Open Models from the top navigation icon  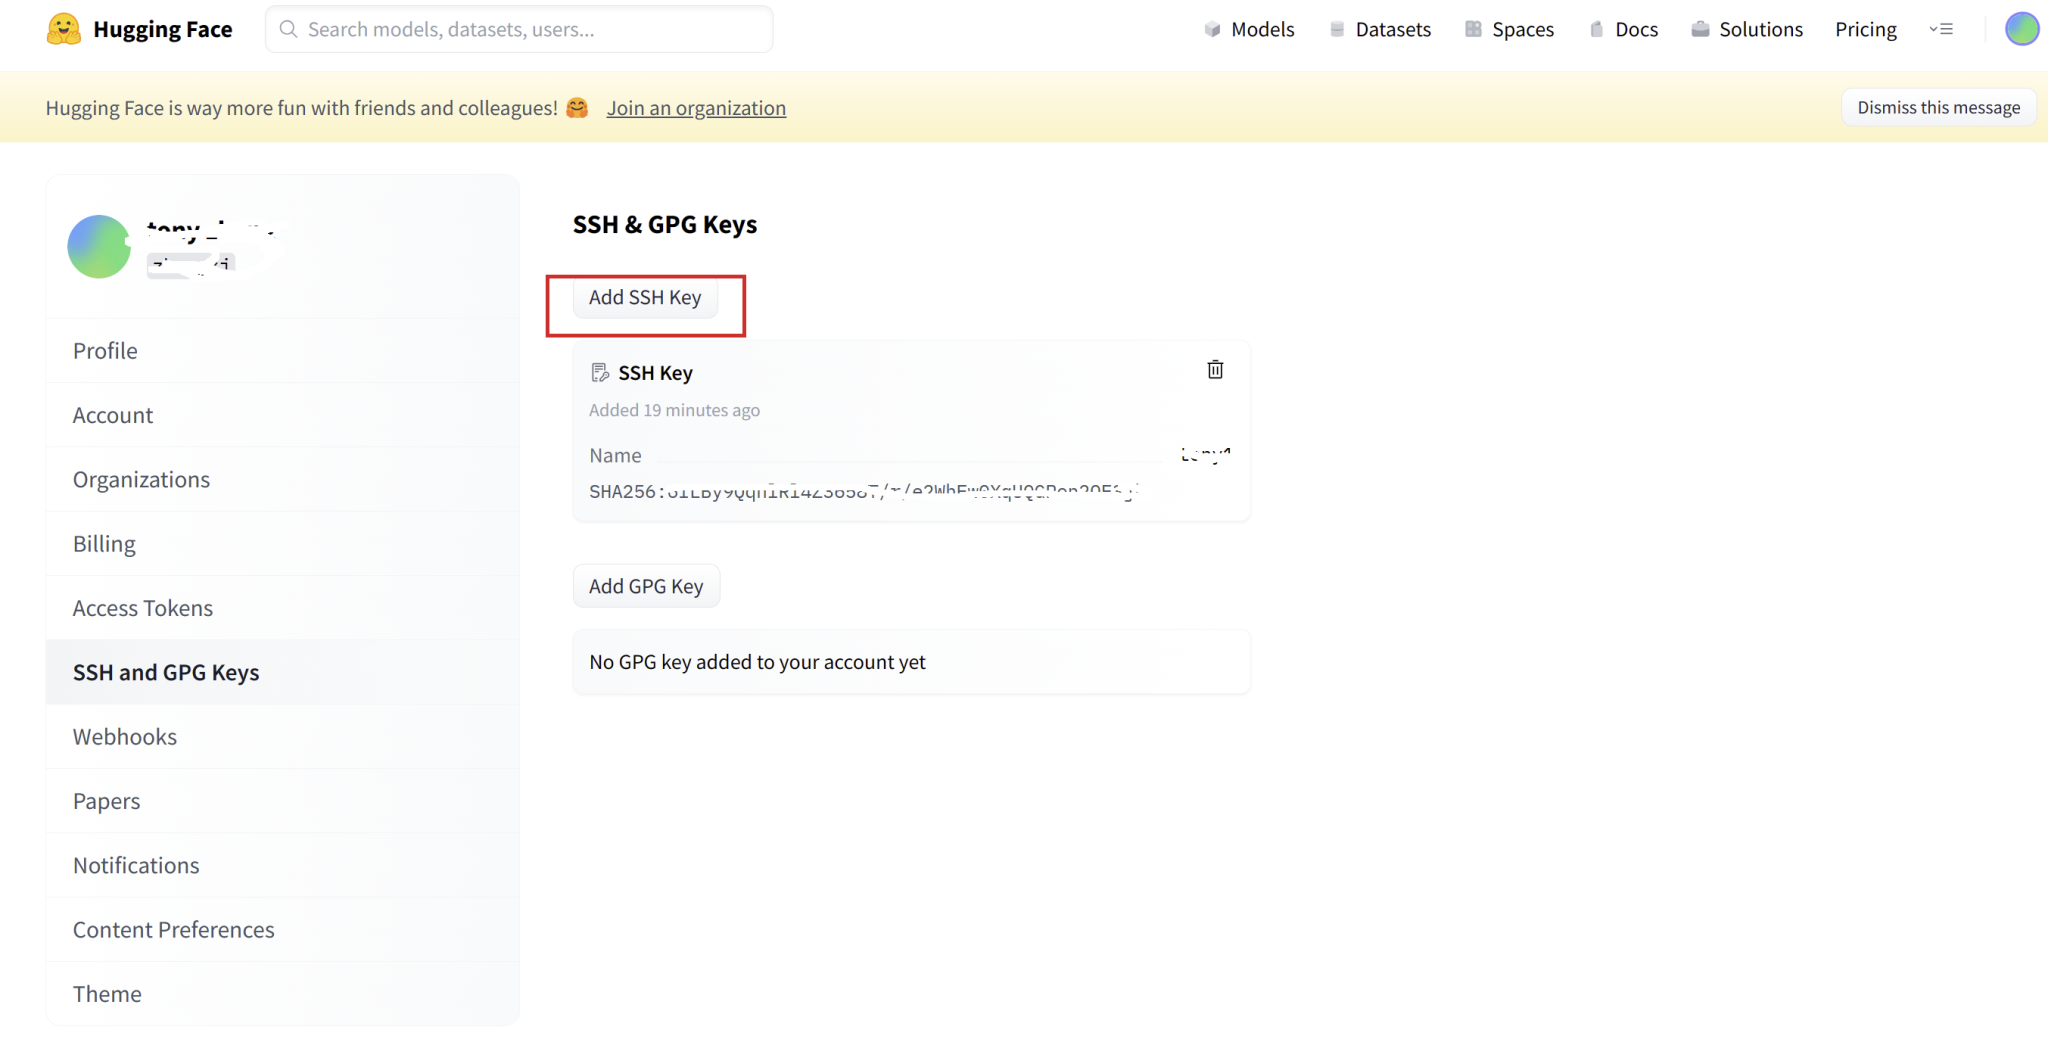pyautogui.click(x=1211, y=29)
